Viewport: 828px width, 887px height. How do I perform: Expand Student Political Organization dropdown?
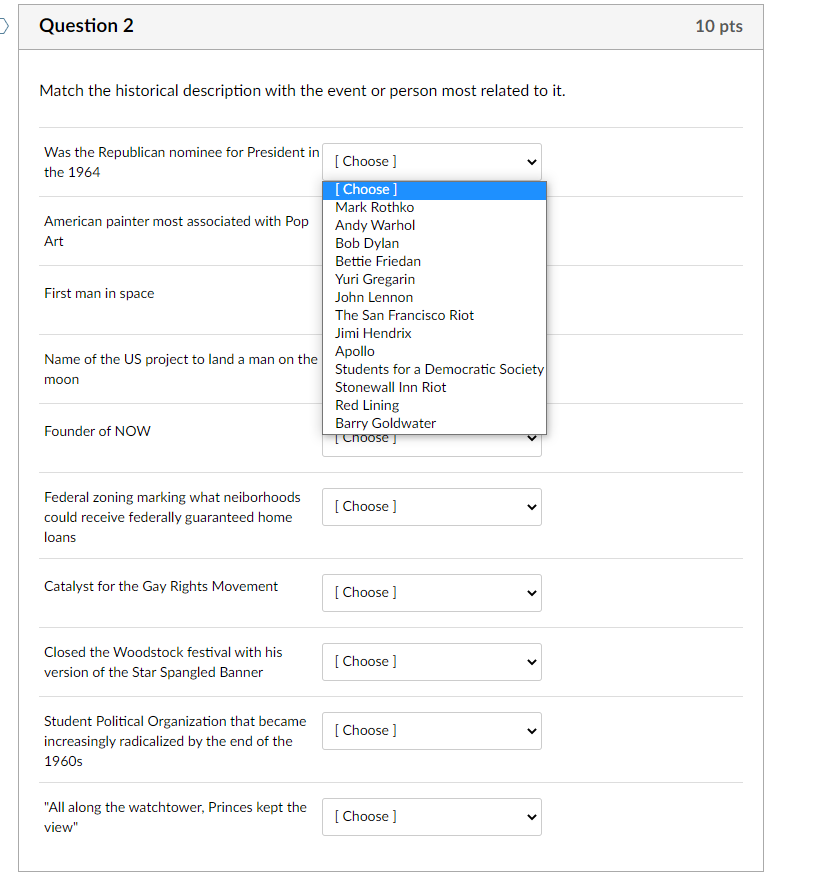click(432, 731)
